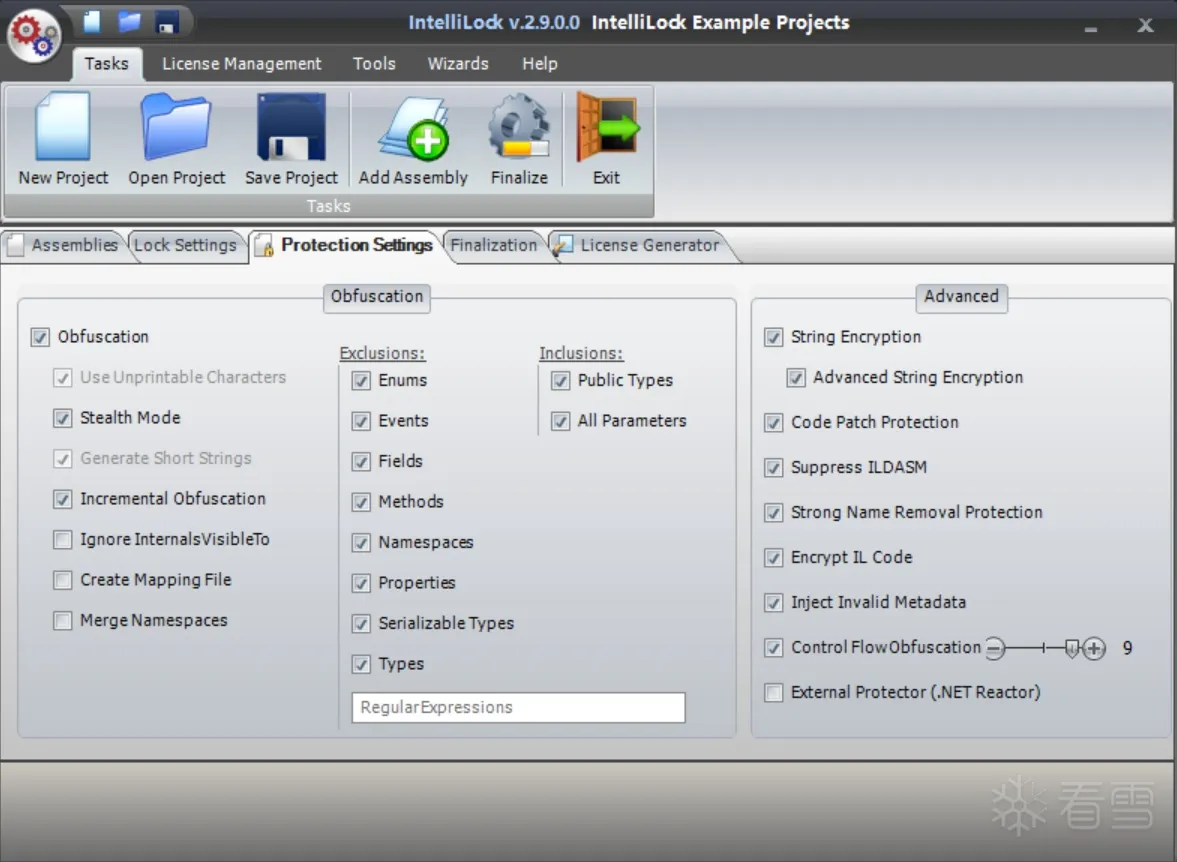Toggle Inject Invalid Metadata checkbox

(773, 603)
